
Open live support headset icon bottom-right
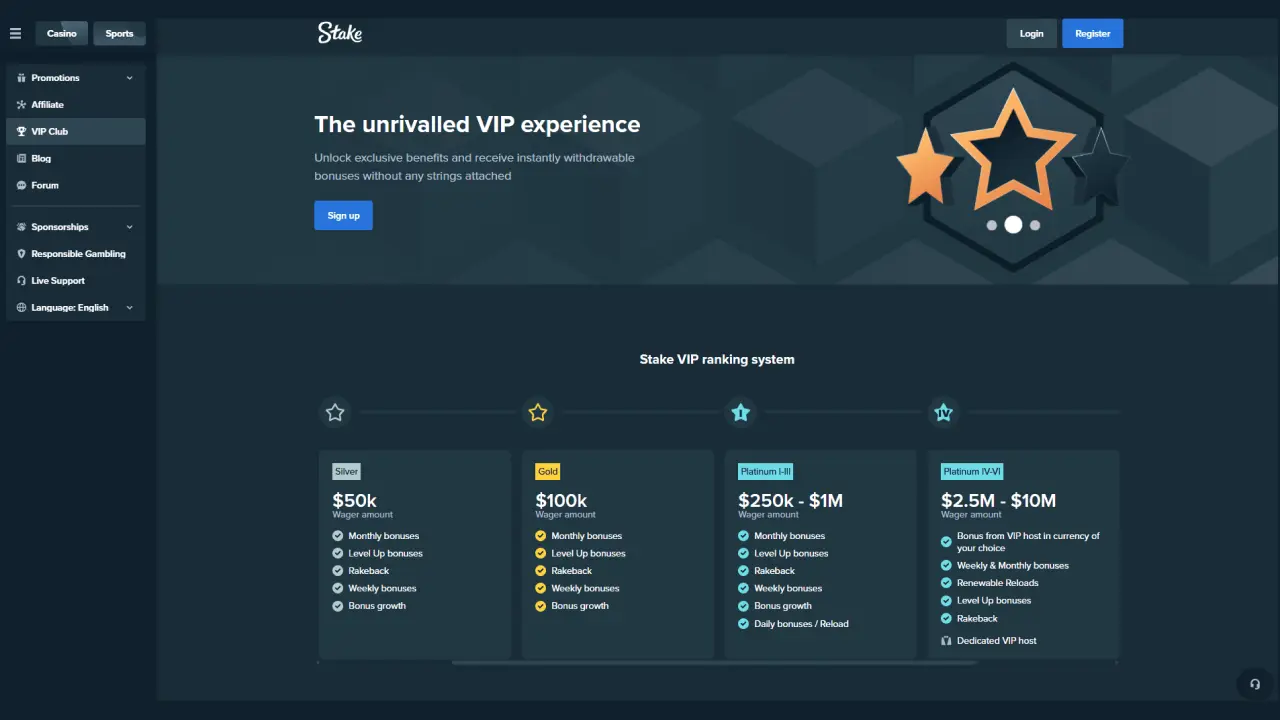click(1255, 684)
